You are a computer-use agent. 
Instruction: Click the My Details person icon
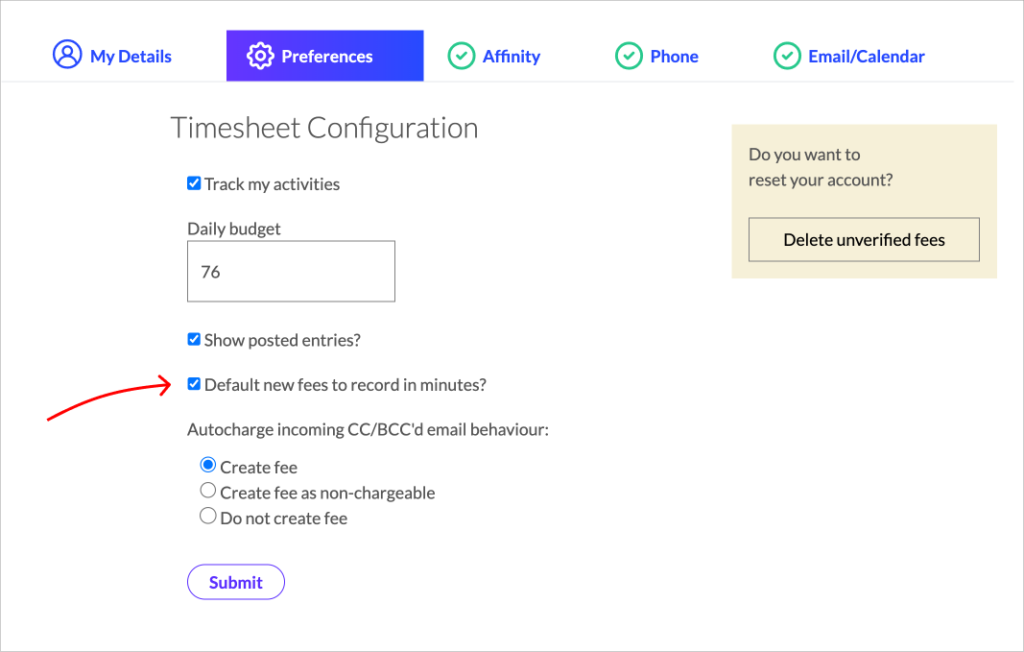tap(67, 55)
